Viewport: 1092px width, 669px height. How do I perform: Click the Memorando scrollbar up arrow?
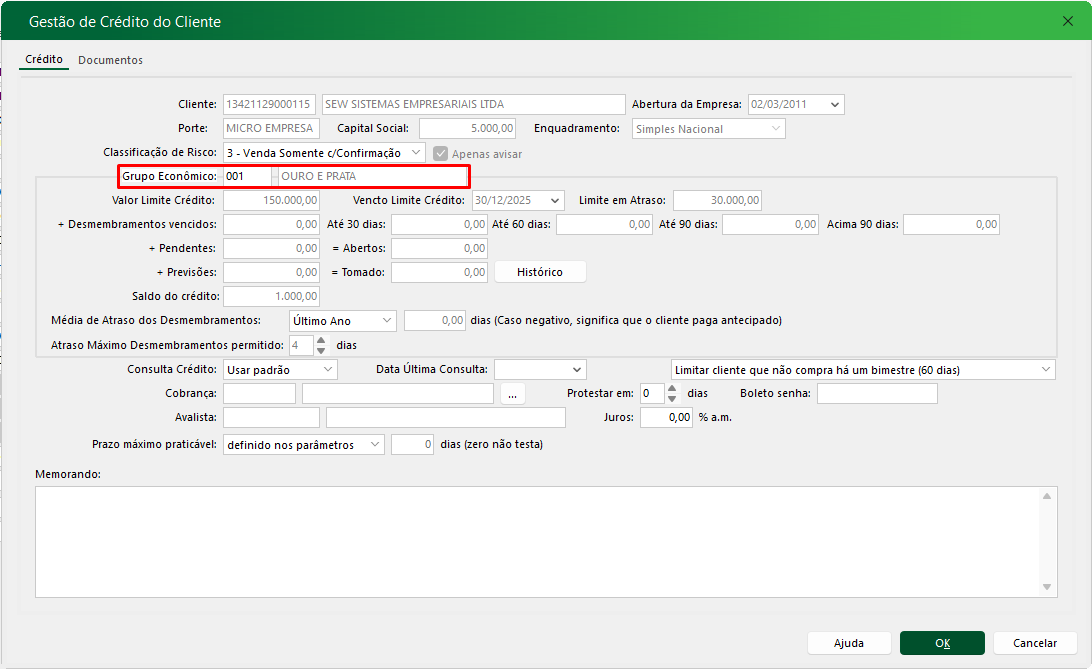pyautogui.click(x=1047, y=496)
